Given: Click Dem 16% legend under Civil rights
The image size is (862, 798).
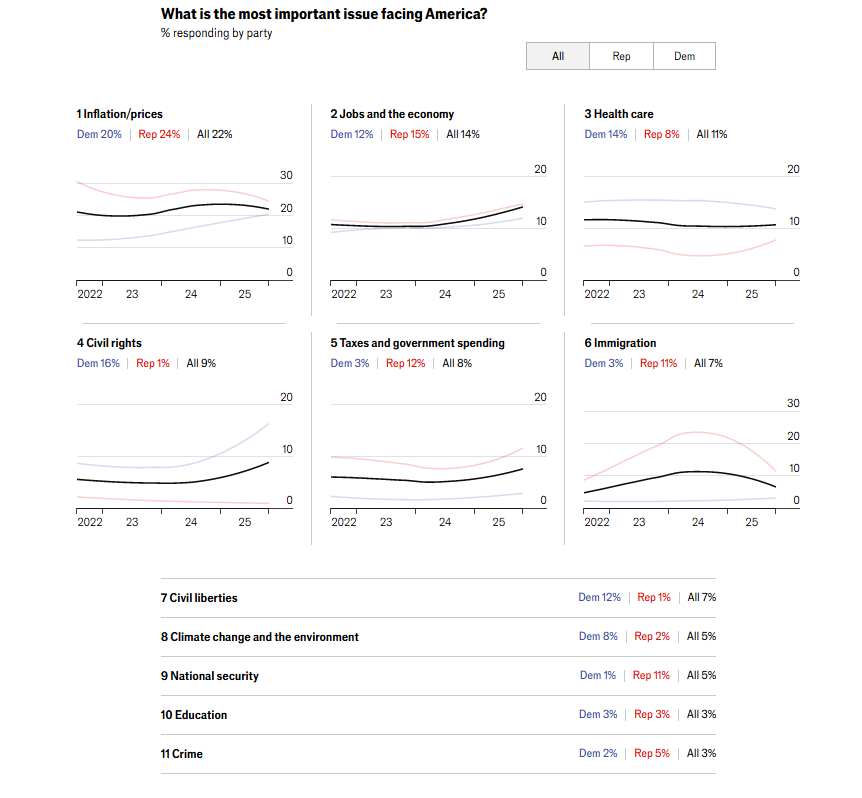Looking at the screenshot, I should pos(98,363).
